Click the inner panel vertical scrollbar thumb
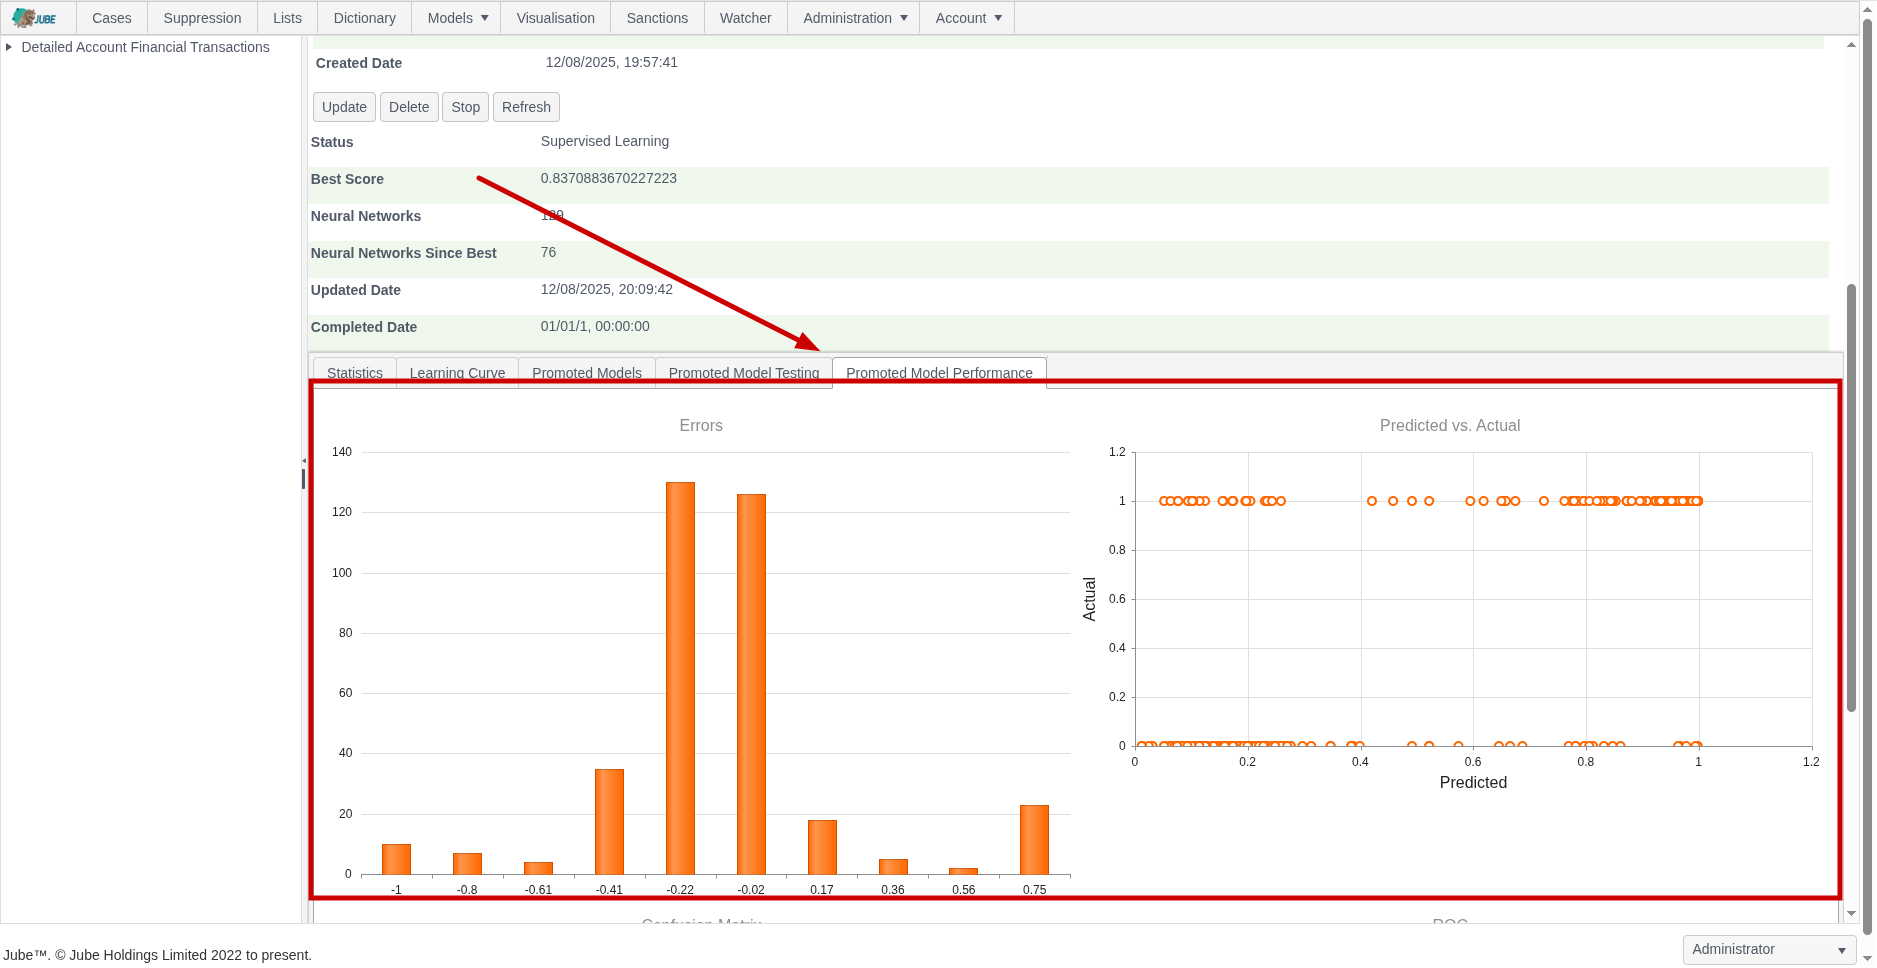 pyautogui.click(x=1851, y=498)
